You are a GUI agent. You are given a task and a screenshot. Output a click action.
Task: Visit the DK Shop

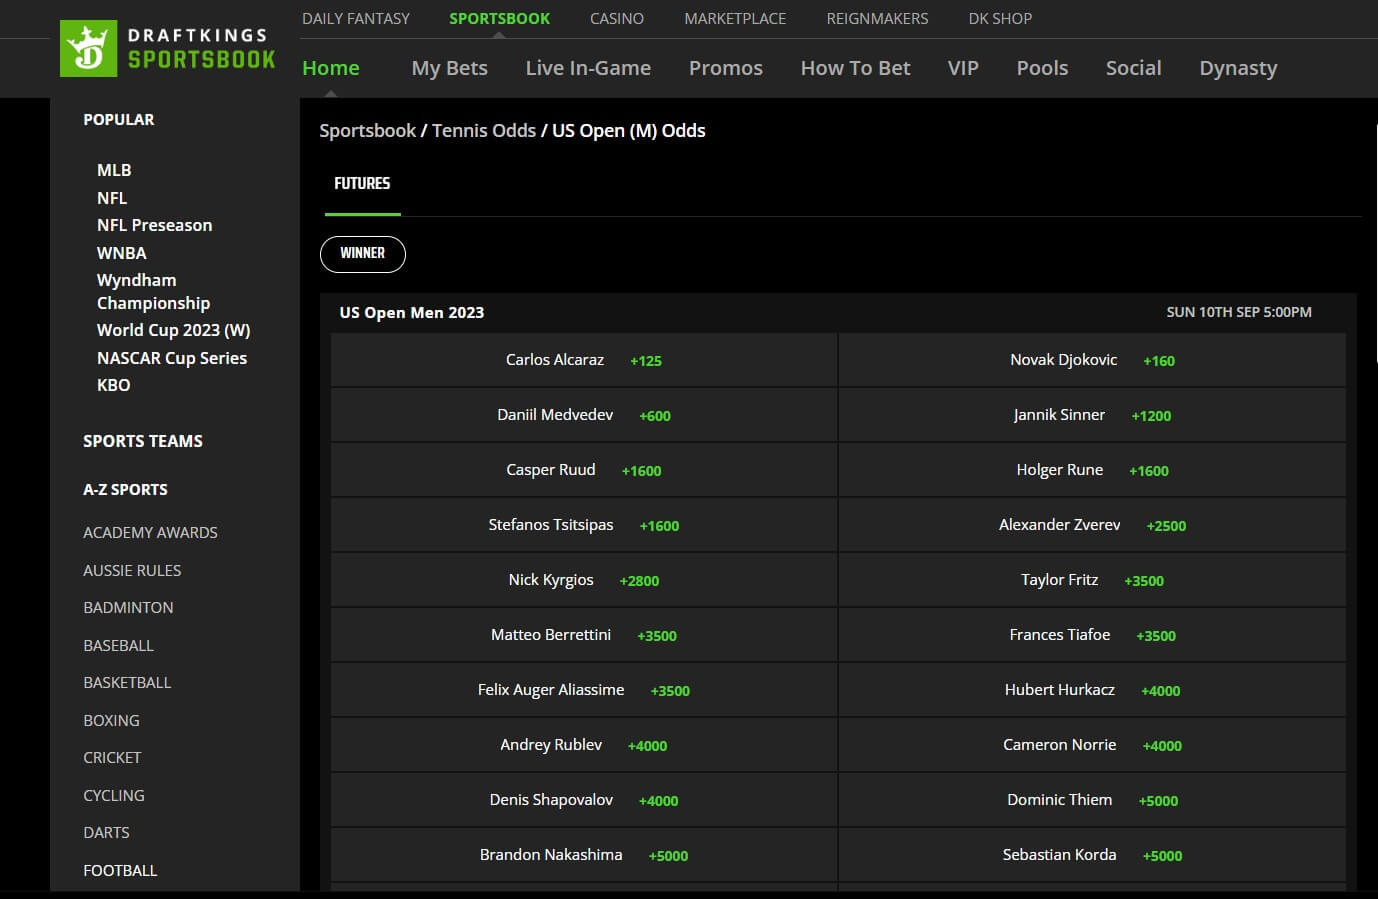click(1000, 18)
